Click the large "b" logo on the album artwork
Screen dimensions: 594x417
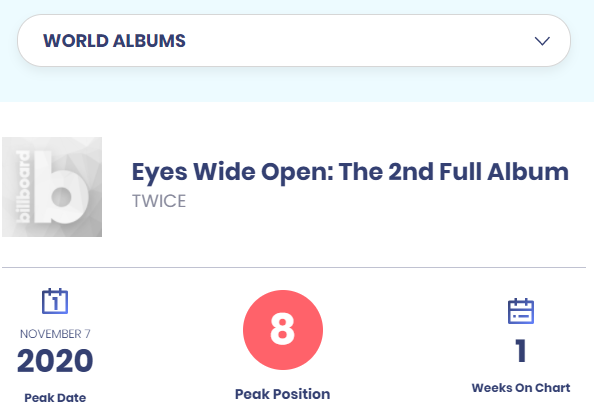click(63, 187)
